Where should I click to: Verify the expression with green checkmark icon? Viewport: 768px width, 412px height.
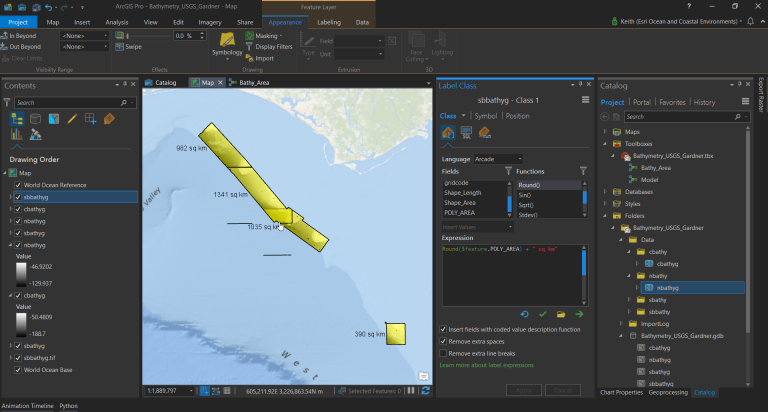pos(543,314)
